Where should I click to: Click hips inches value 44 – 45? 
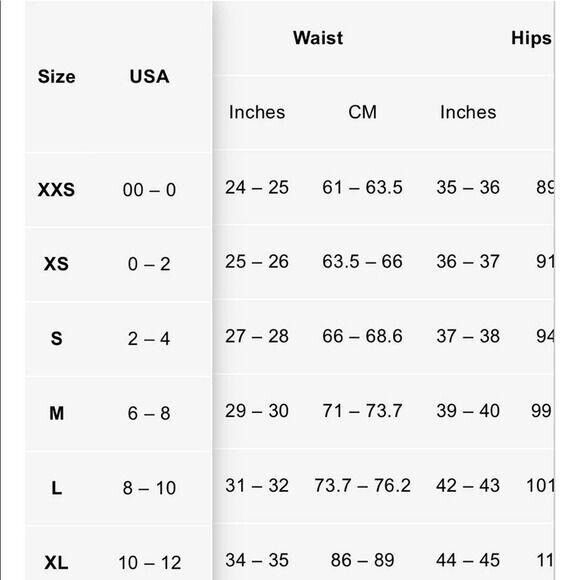point(468,560)
